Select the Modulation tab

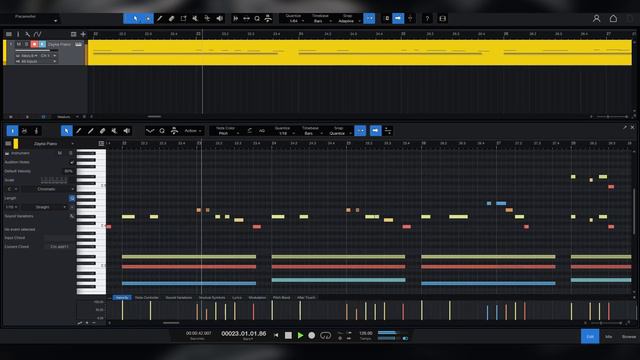point(257,298)
